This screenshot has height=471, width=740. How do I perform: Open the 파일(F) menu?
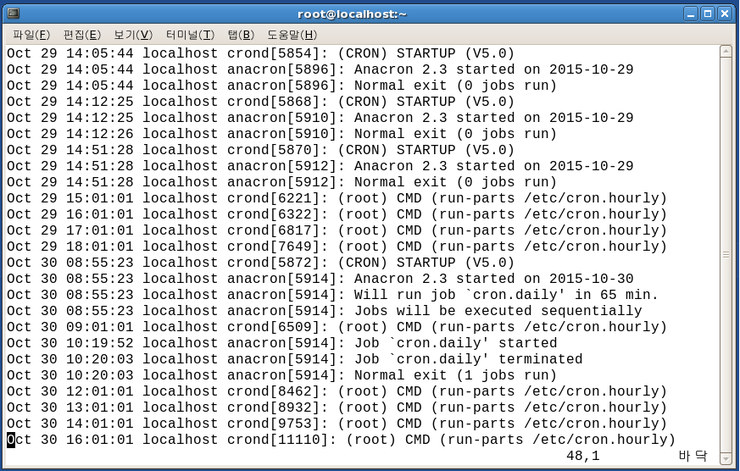click(x=31, y=34)
